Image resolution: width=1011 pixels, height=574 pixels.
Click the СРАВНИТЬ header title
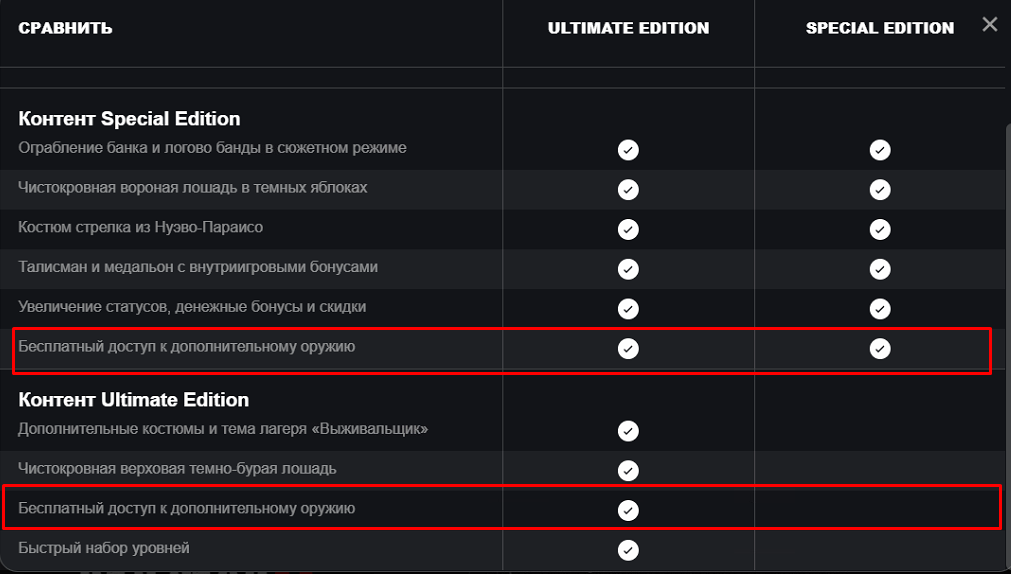tap(65, 28)
